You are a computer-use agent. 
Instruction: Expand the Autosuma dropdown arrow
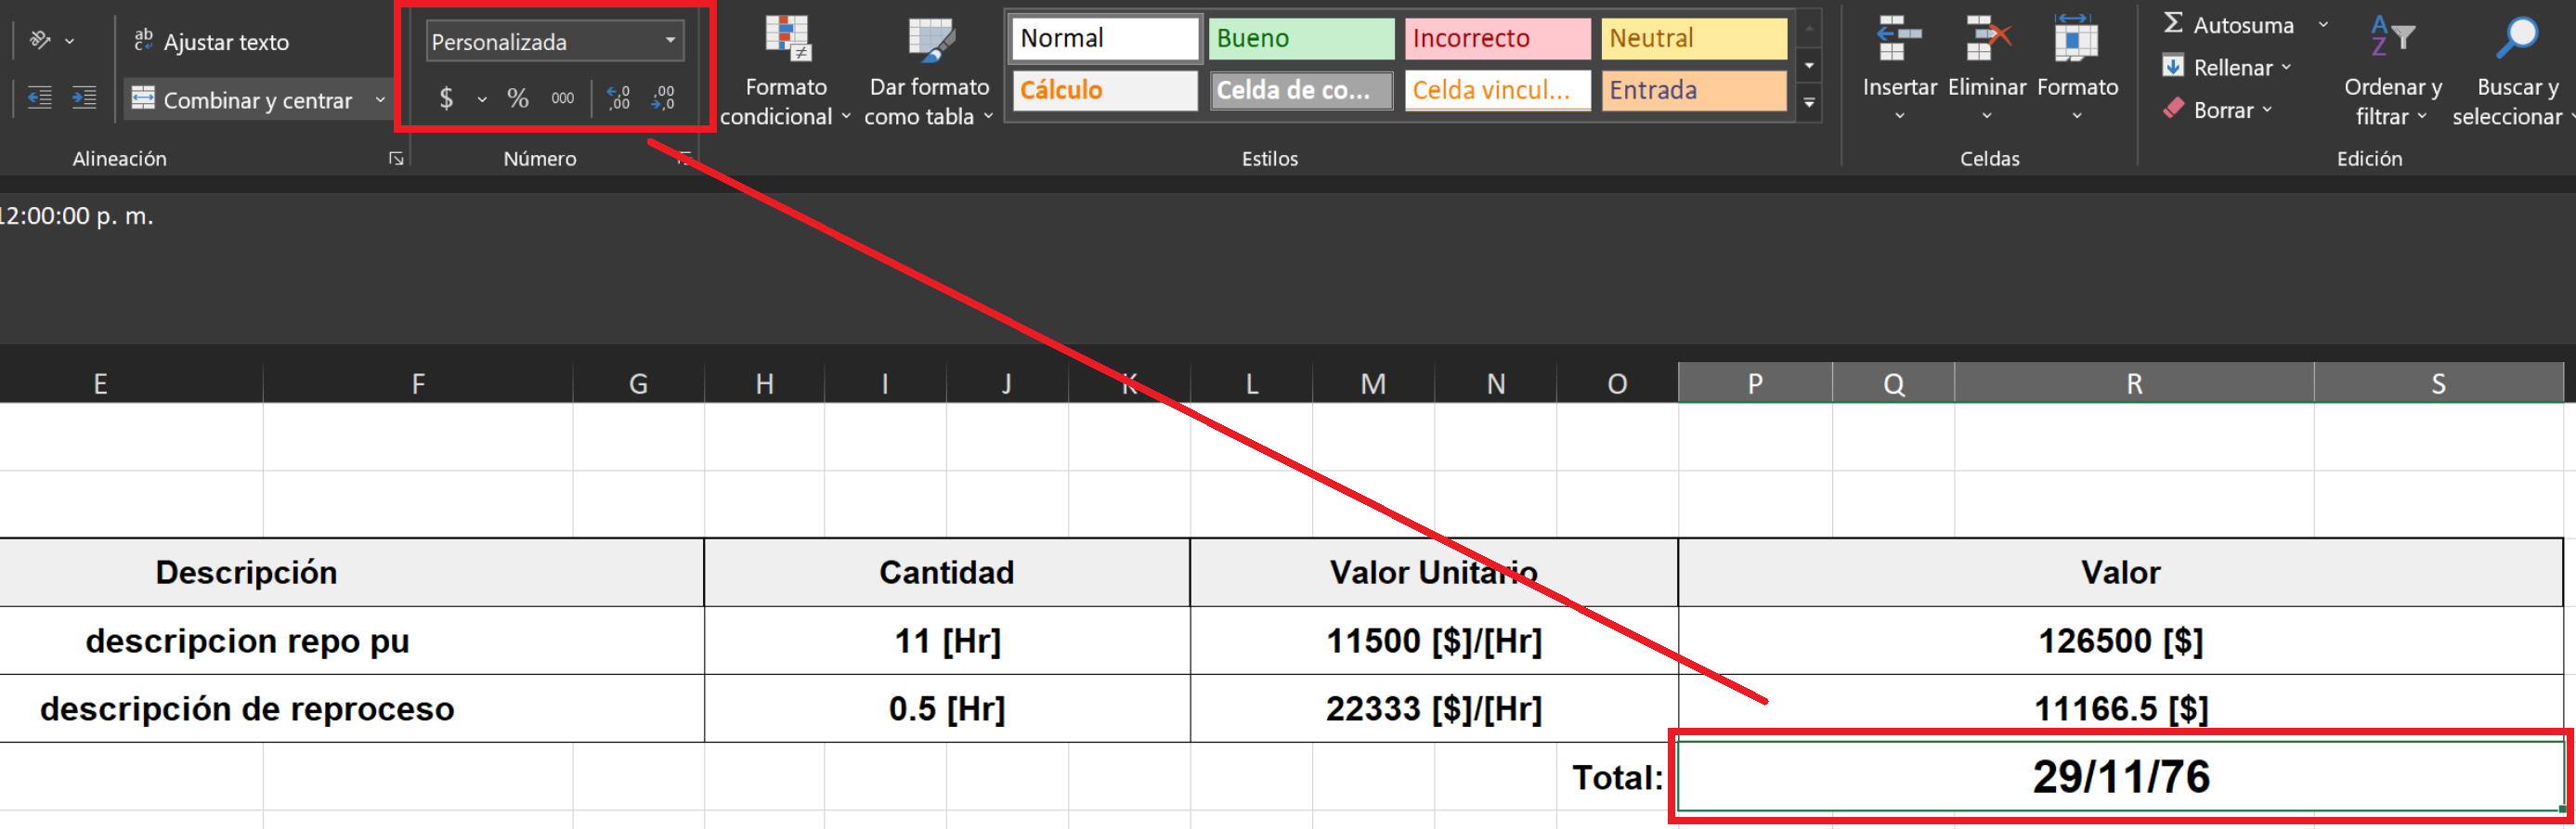click(x=2323, y=25)
